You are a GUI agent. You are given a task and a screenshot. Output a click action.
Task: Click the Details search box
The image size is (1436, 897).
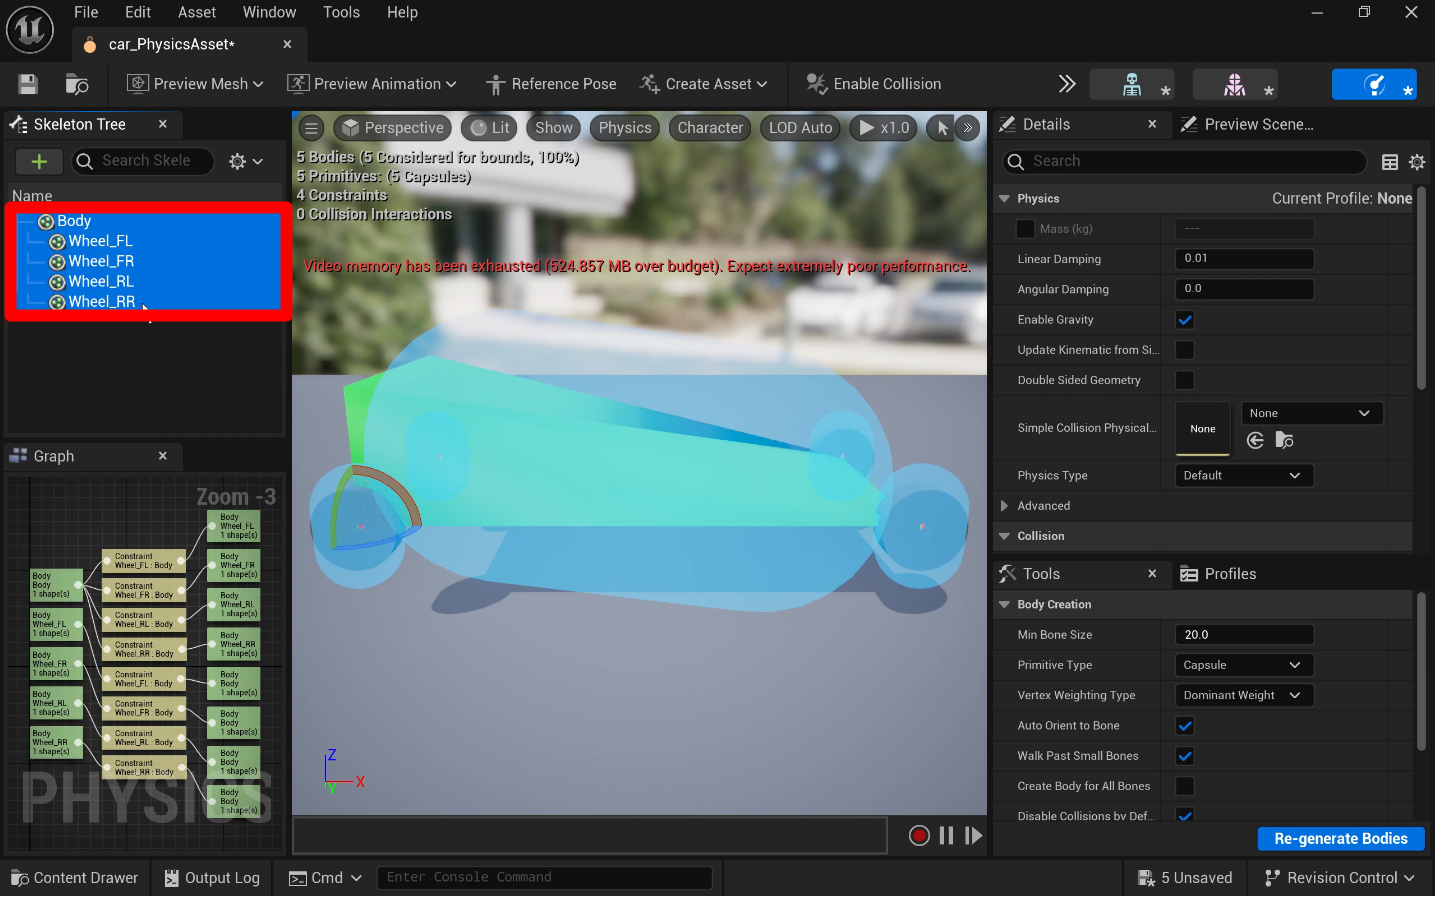(1184, 162)
